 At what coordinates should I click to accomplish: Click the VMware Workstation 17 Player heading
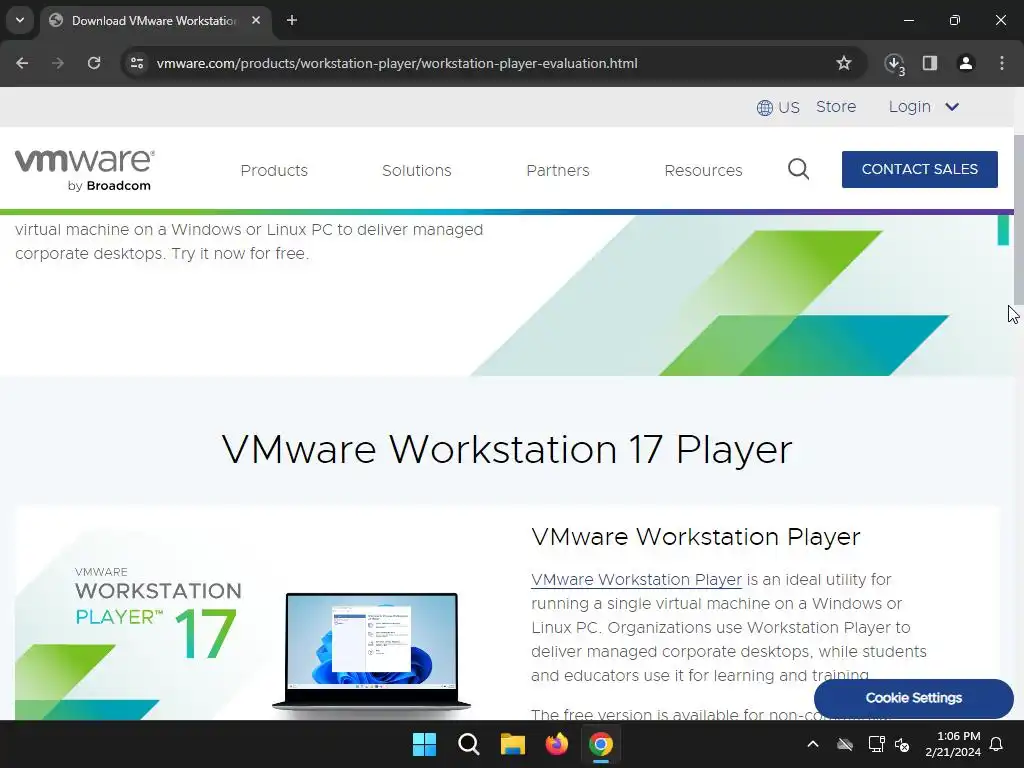pos(507,449)
